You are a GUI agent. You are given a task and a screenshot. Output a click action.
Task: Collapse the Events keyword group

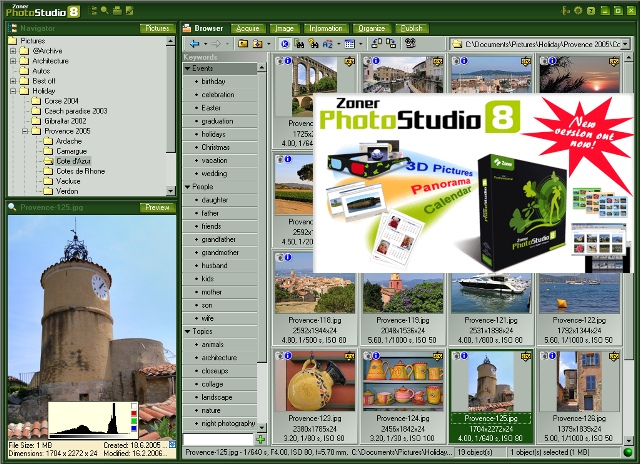click(188, 69)
